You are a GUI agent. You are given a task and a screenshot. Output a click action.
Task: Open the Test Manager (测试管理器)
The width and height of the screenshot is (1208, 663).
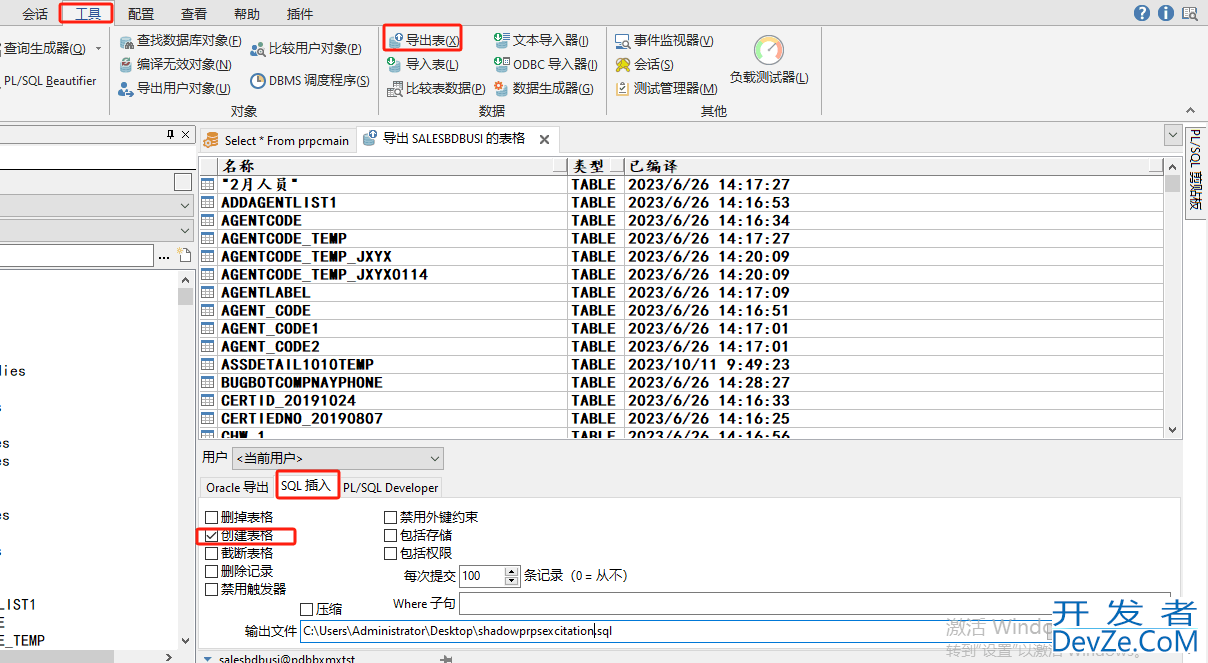tap(666, 88)
